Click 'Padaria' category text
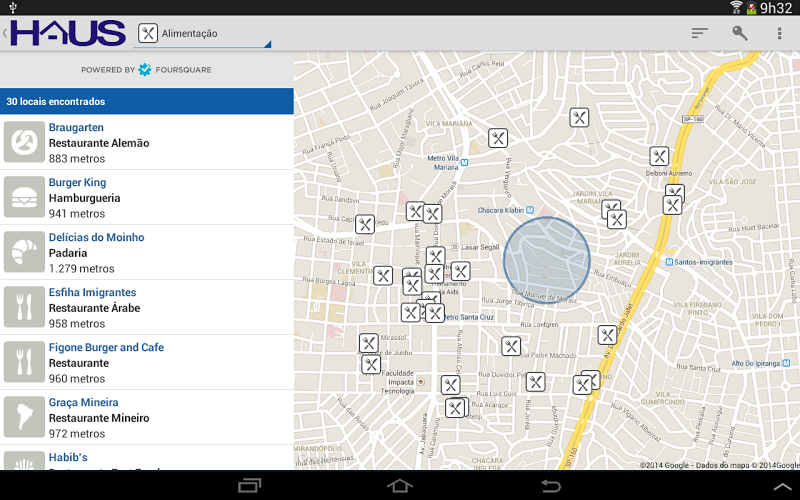 (x=68, y=253)
